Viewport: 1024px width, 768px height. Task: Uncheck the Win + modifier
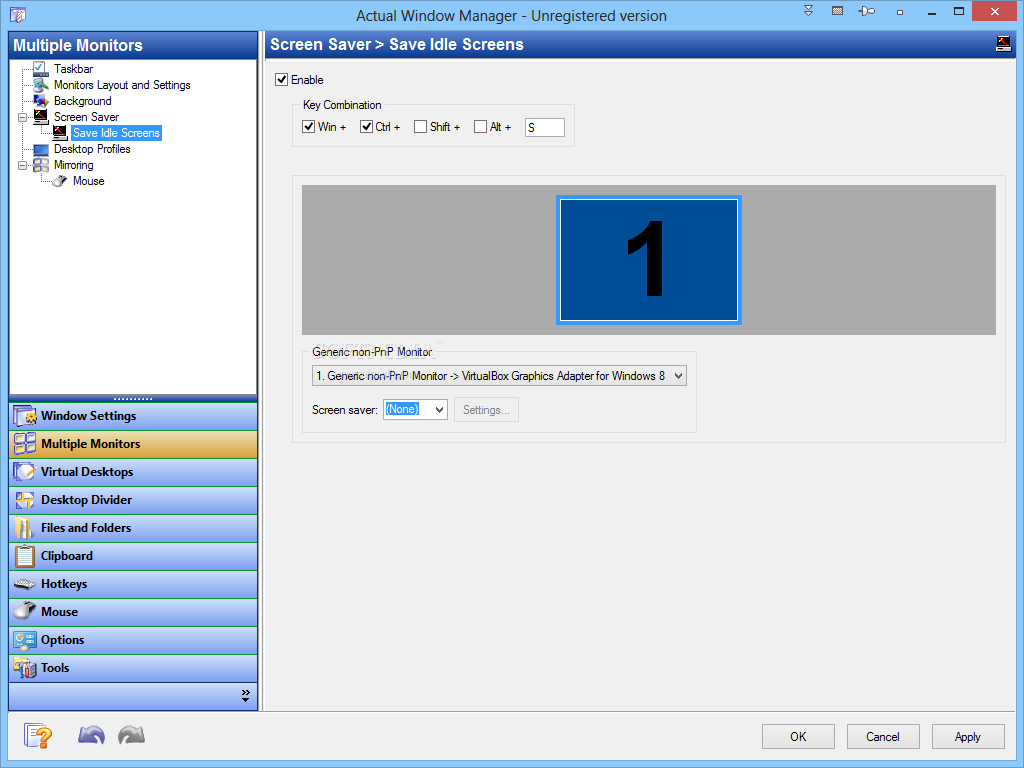point(309,127)
